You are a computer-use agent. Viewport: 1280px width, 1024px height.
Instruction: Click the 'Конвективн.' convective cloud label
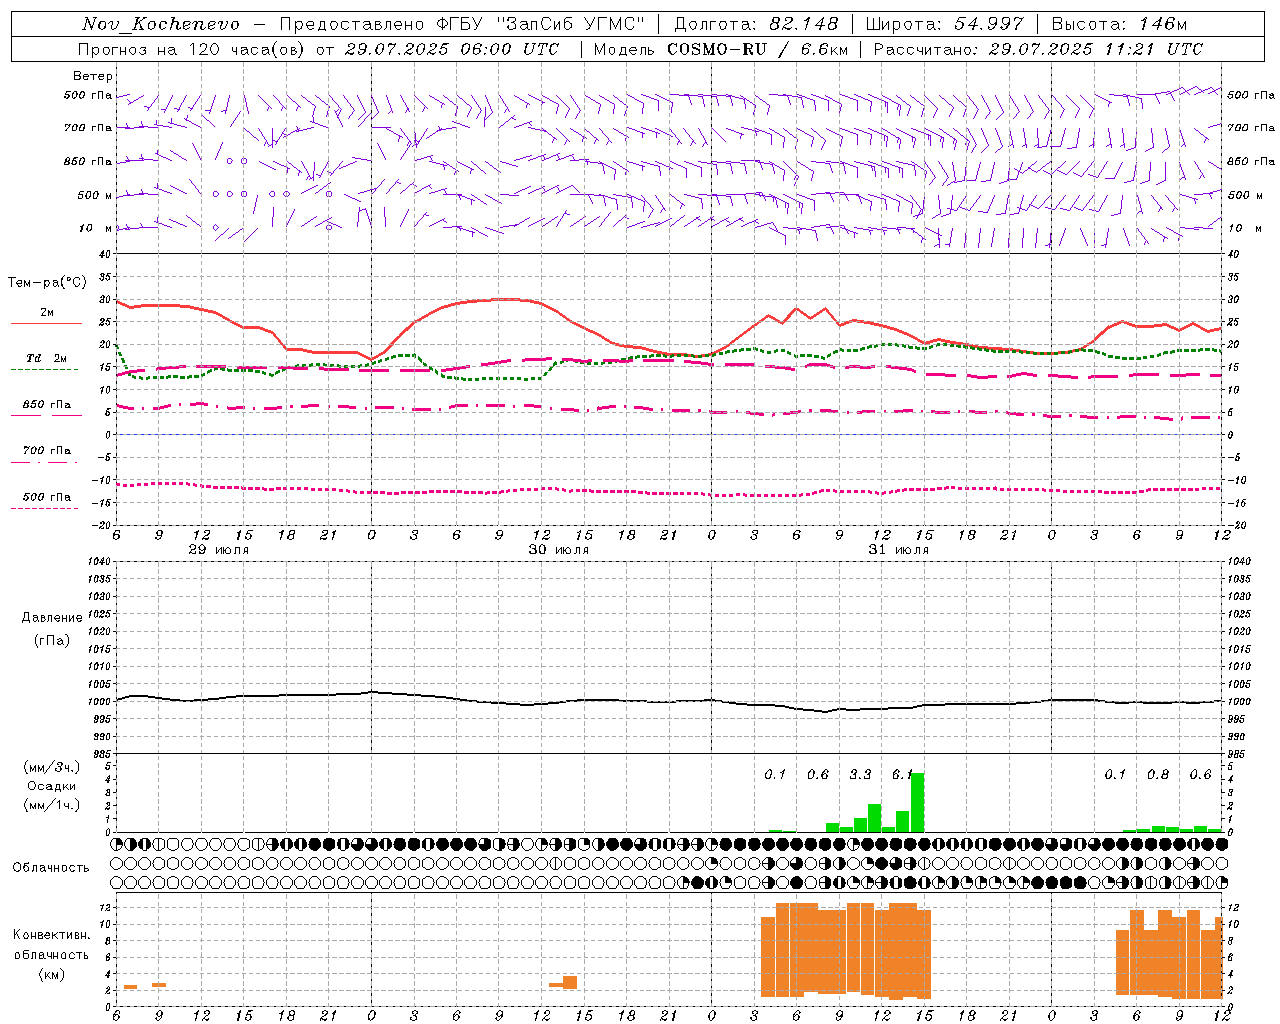point(52,935)
